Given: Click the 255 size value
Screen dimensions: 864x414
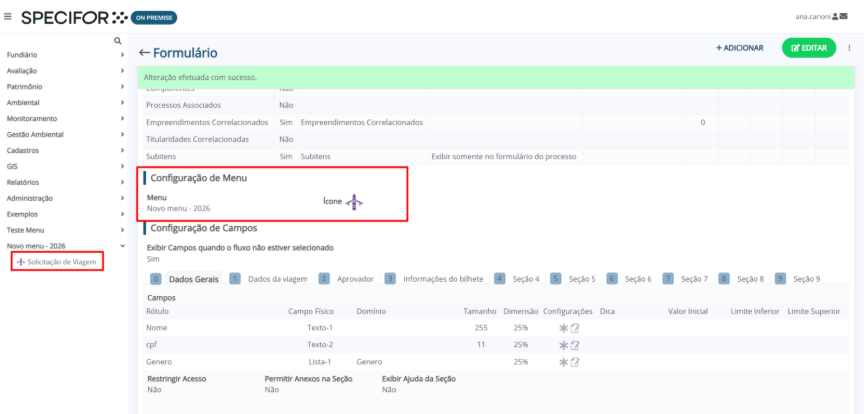Looking at the screenshot, I should click(481, 328).
